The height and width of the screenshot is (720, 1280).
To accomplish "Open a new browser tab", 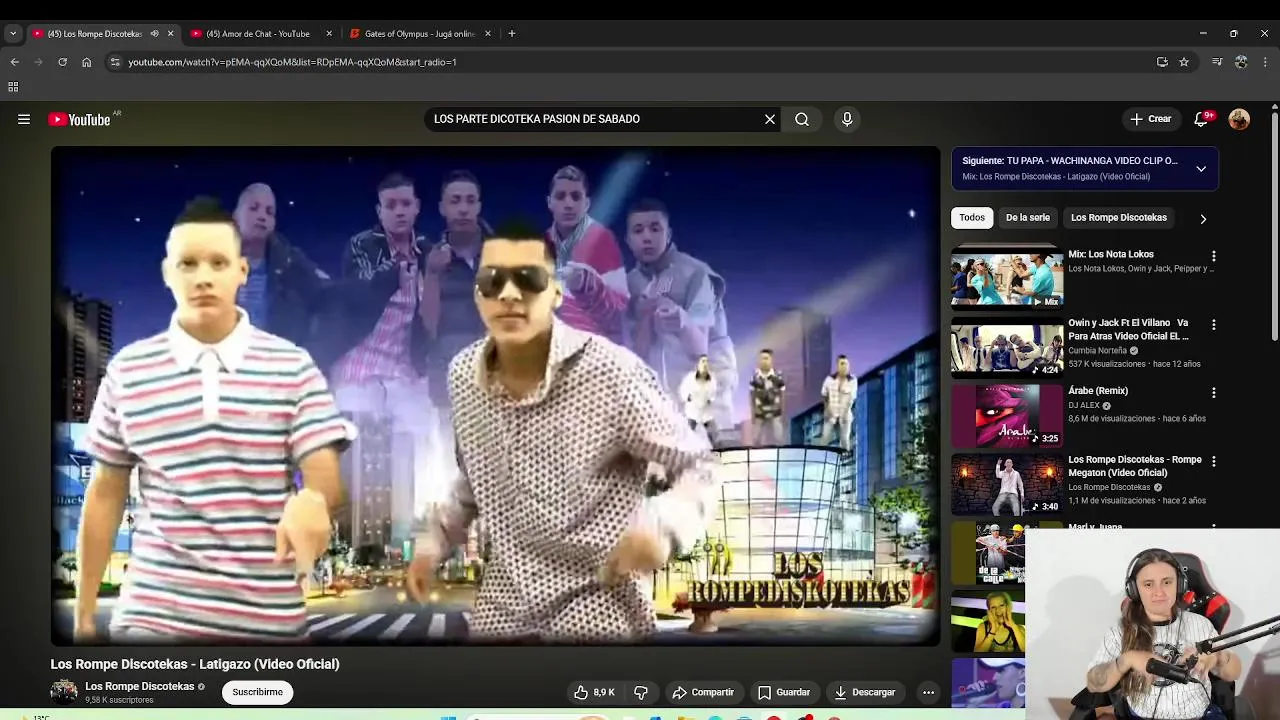I will (x=511, y=33).
